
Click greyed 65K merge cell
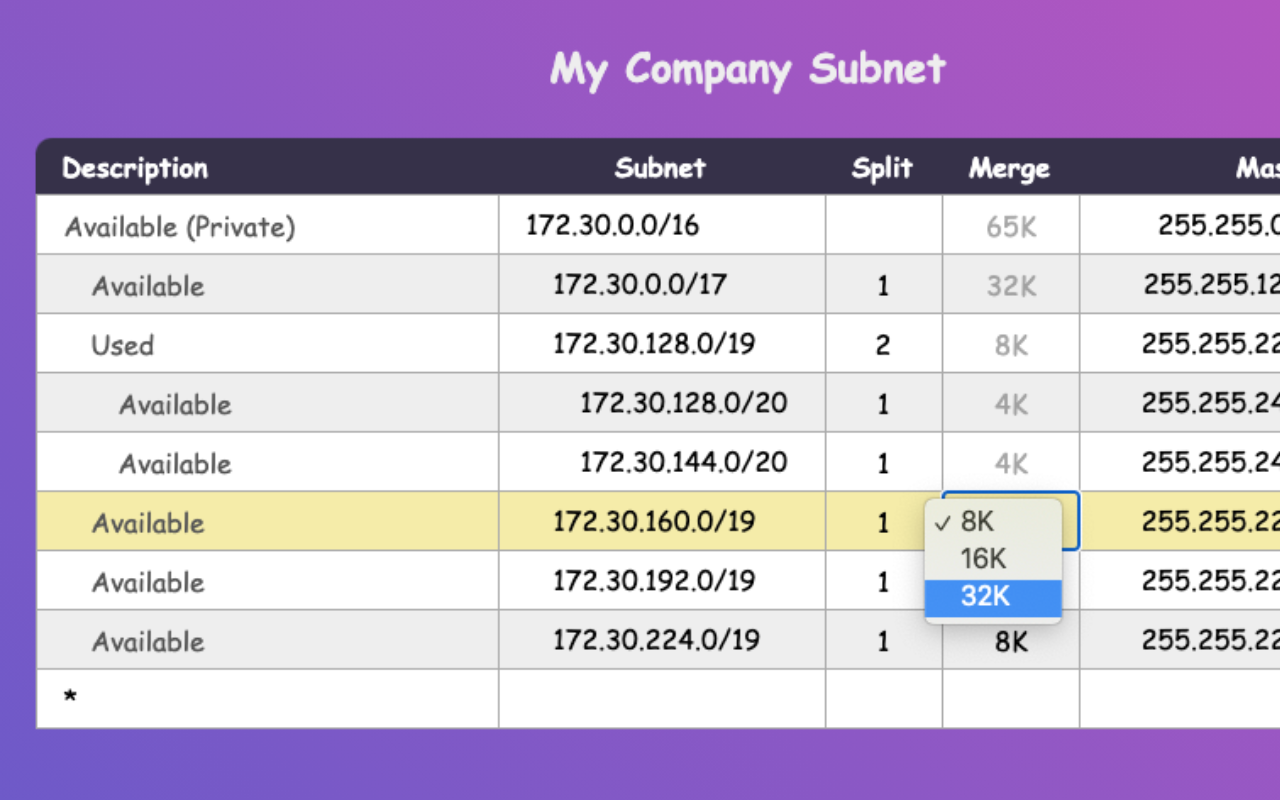[1011, 225]
